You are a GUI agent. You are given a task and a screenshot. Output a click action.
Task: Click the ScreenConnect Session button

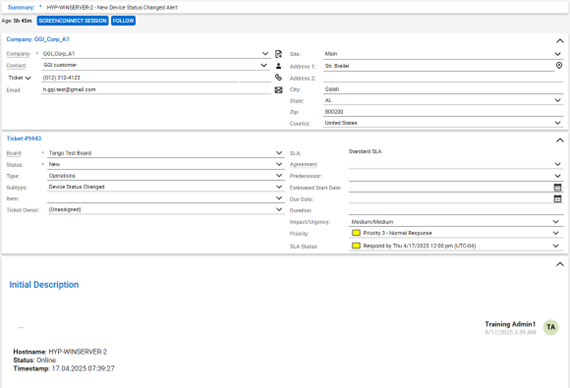[73, 21]
